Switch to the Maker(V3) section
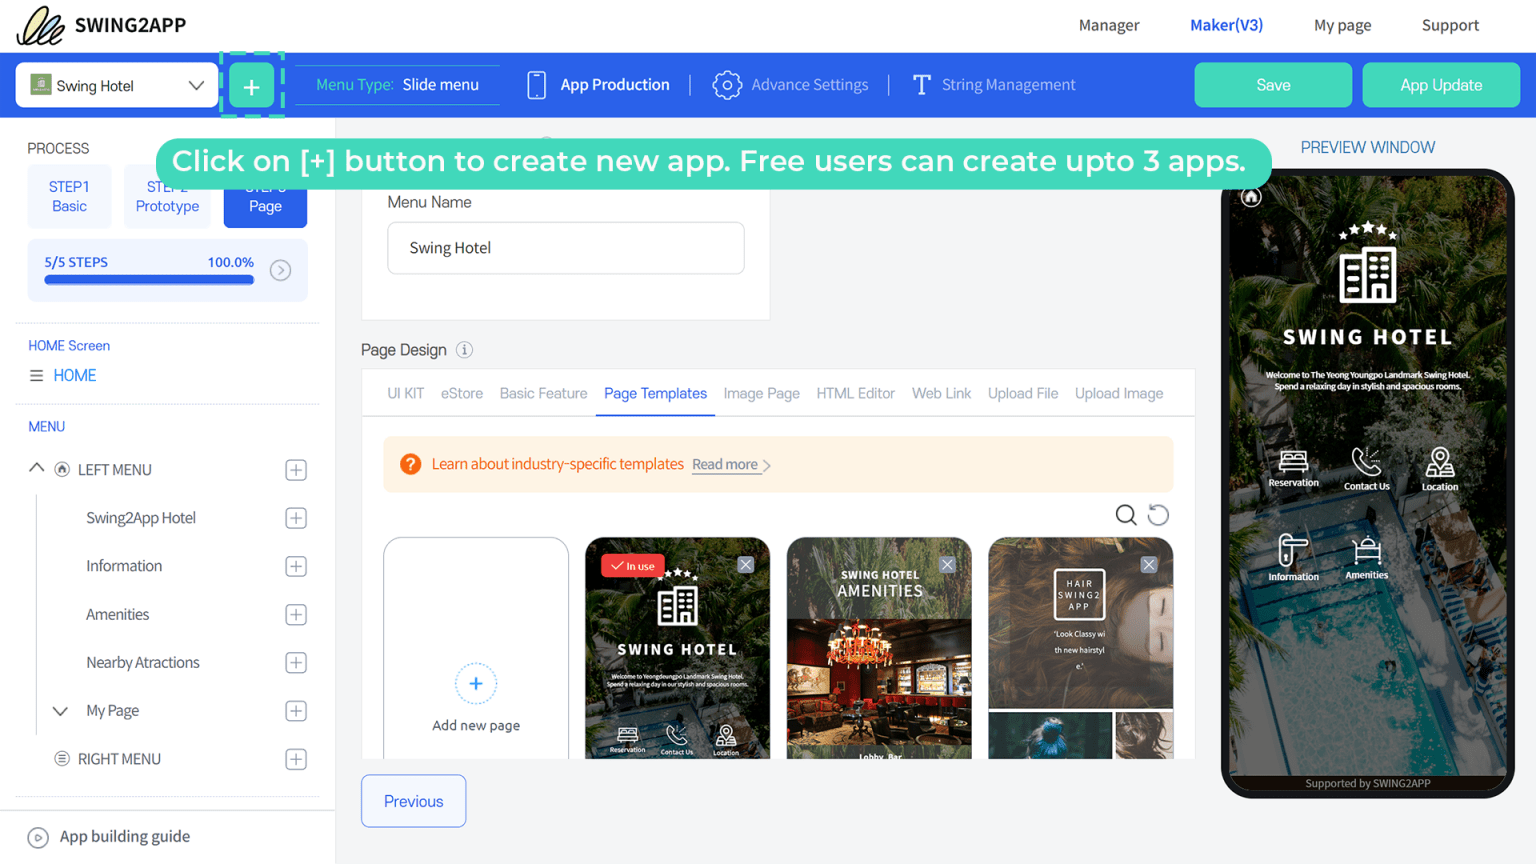This screenshot has height=864, width=1536. pyautogui.click(x=1226, y=25)
